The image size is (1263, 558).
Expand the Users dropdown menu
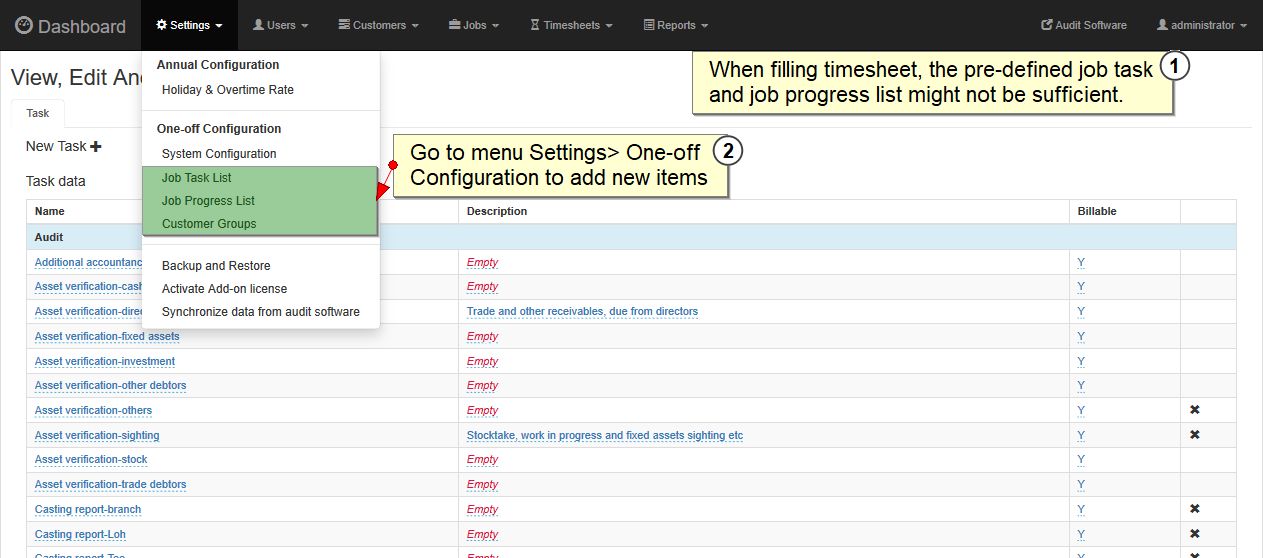[280, 25]
